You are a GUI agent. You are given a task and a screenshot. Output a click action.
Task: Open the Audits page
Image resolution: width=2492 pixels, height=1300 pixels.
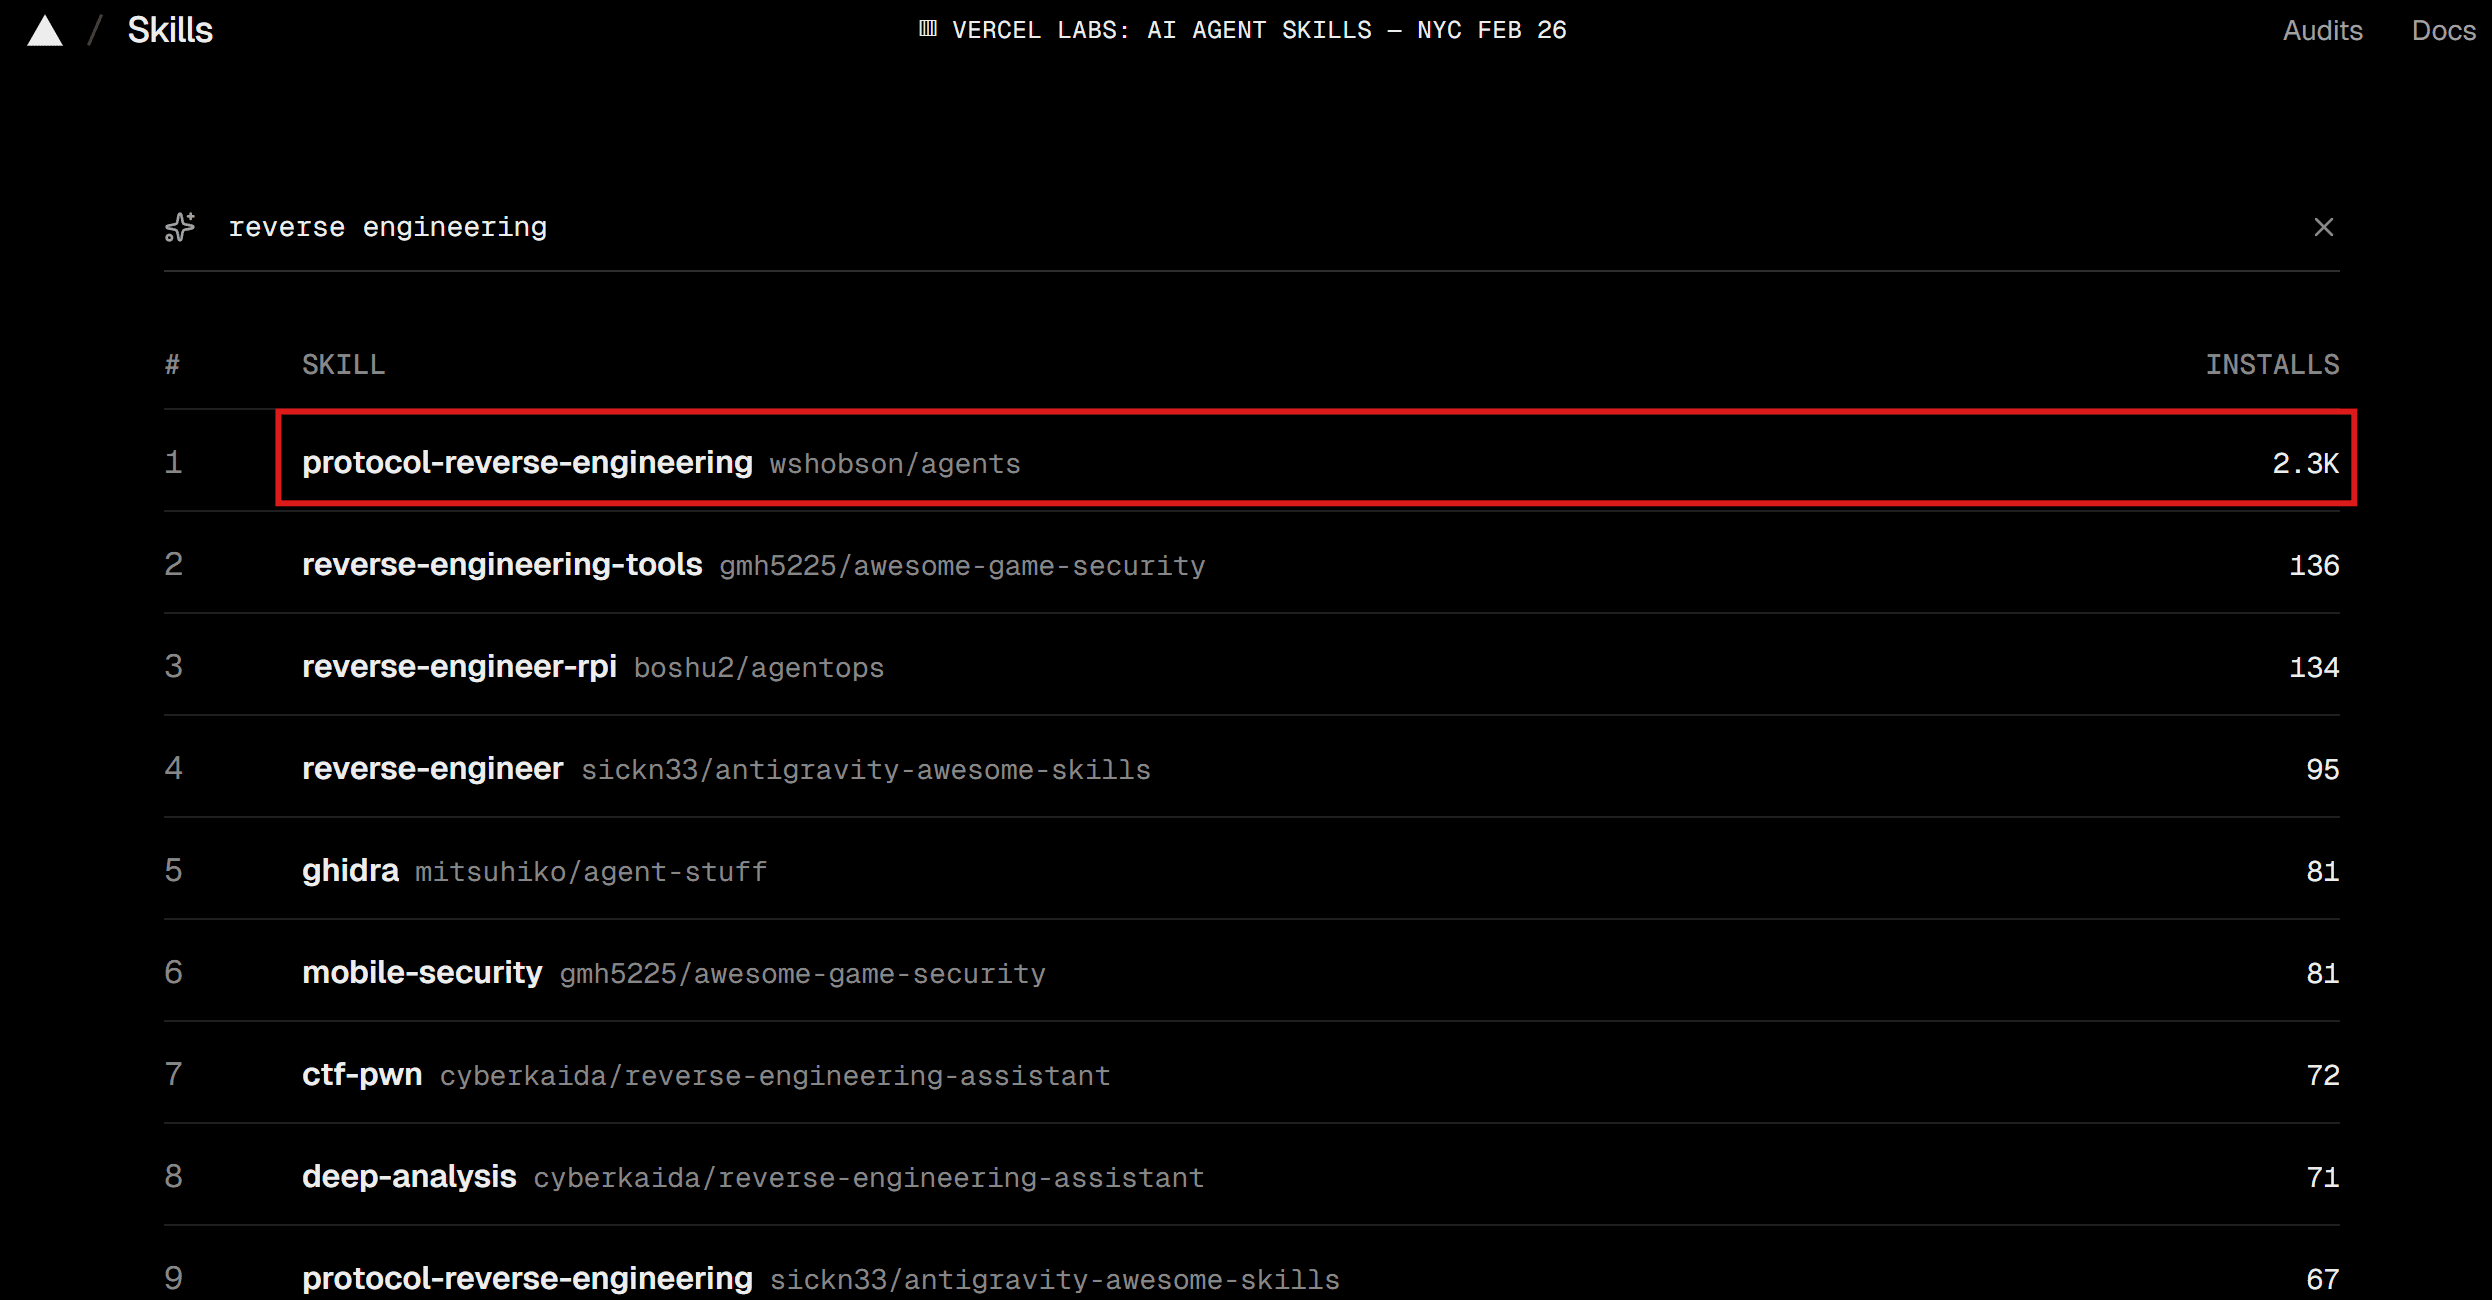(x=2322, y=31)
